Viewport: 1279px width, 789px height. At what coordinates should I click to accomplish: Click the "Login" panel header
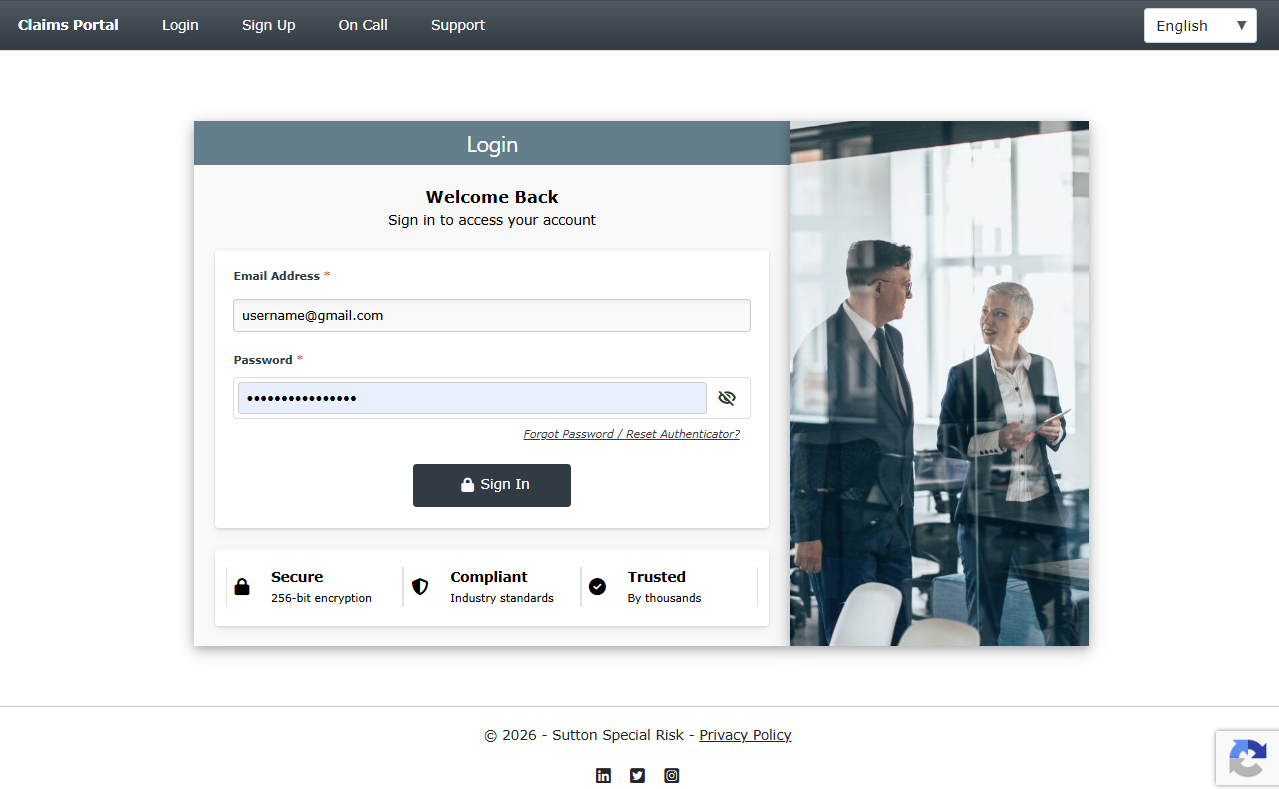pos(492,143)
